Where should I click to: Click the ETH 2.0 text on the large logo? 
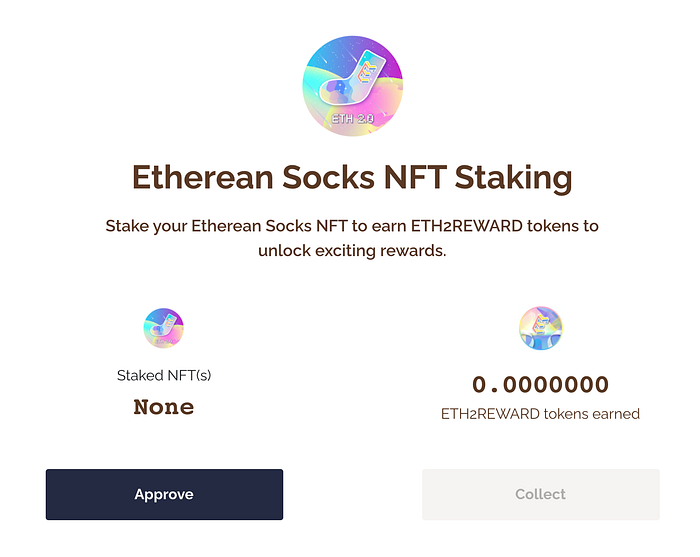pos(353,119)
